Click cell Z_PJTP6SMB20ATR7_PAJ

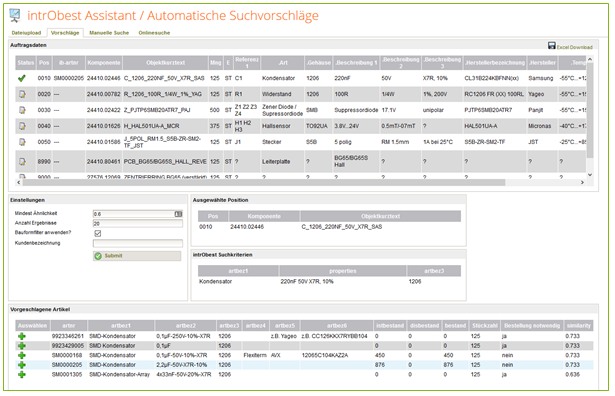click(x=157, y=110)
